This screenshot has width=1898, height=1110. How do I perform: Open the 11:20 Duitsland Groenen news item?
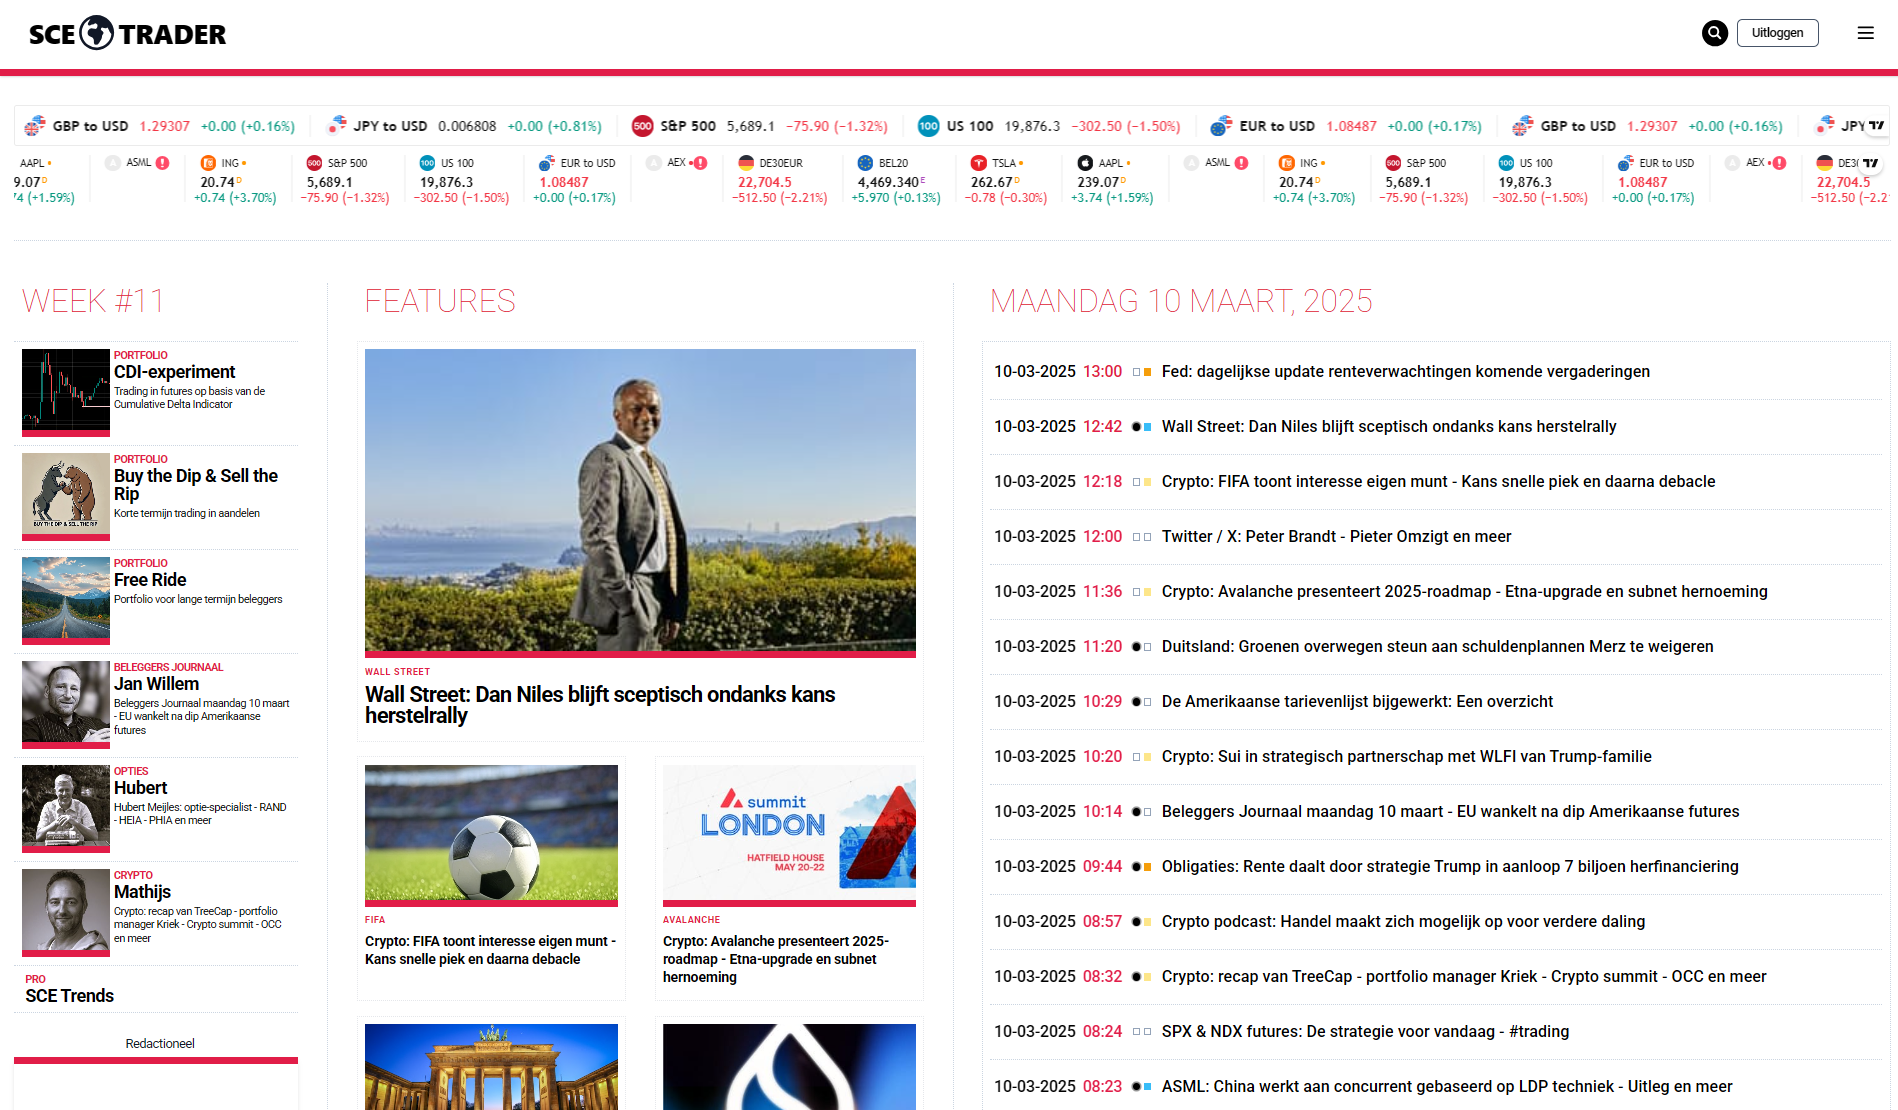1436,646
